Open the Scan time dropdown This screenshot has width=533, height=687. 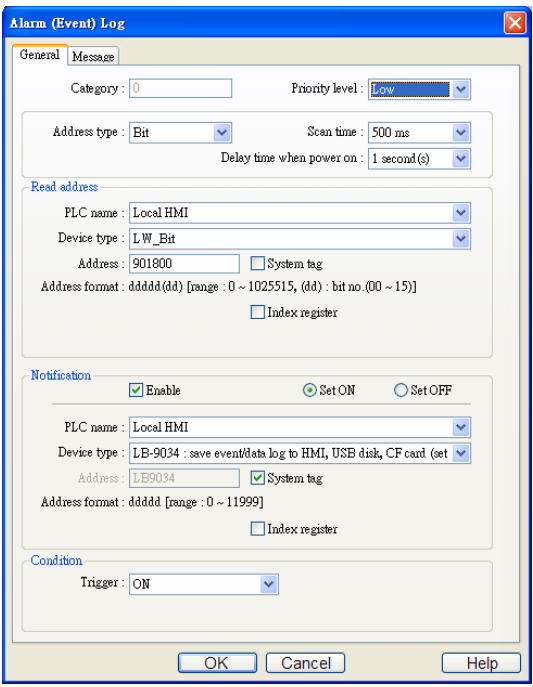pos(419,132)
